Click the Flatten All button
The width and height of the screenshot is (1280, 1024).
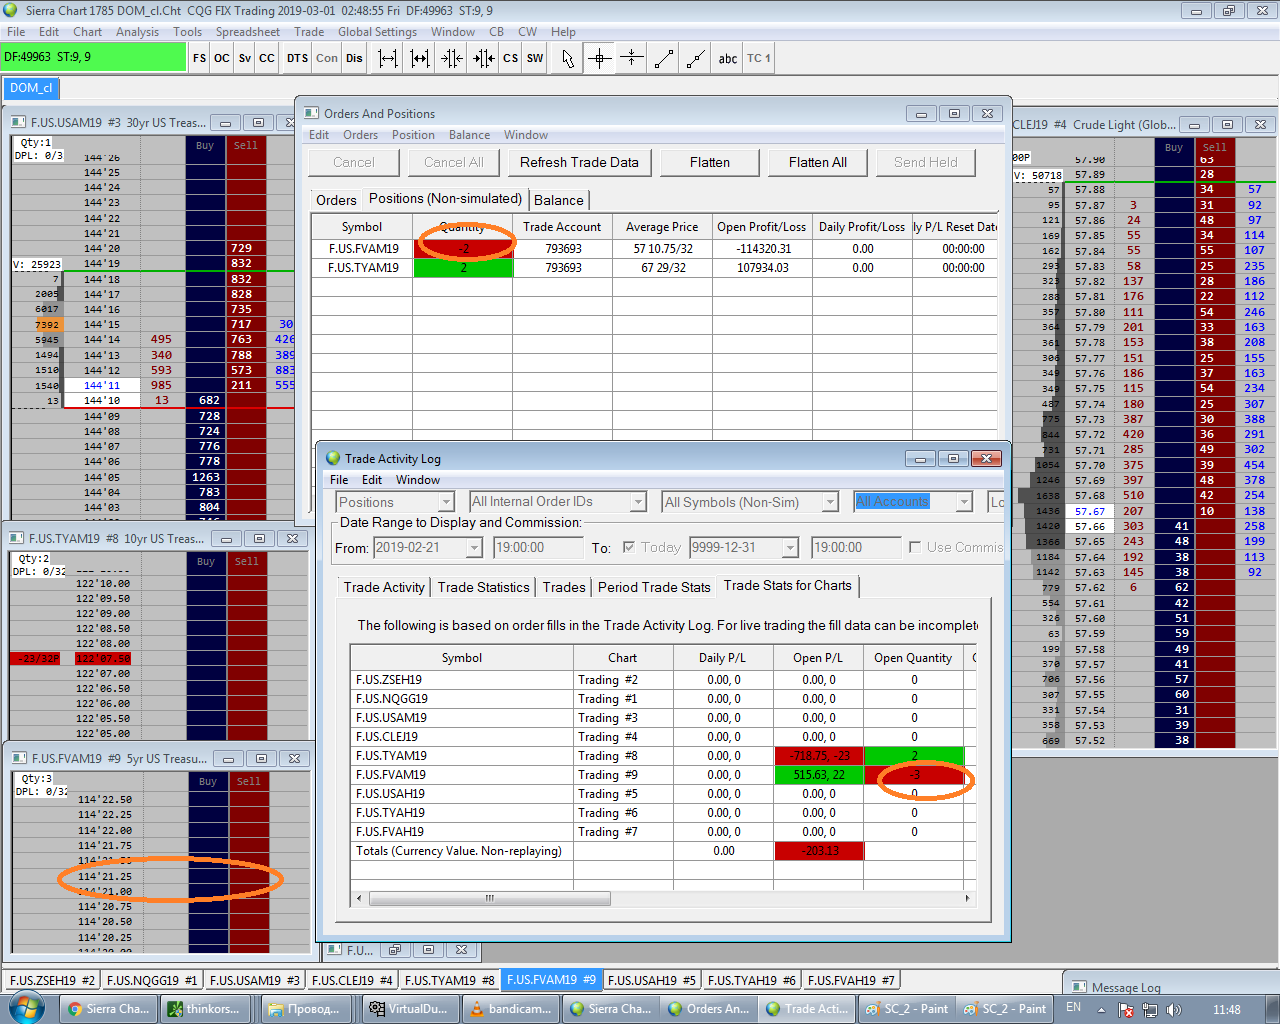point(817,162)
